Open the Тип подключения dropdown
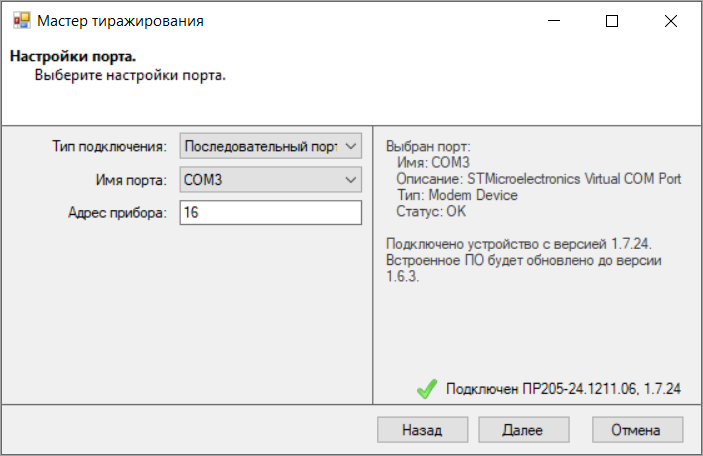703x456 pixels. click(x=270, y=146)
